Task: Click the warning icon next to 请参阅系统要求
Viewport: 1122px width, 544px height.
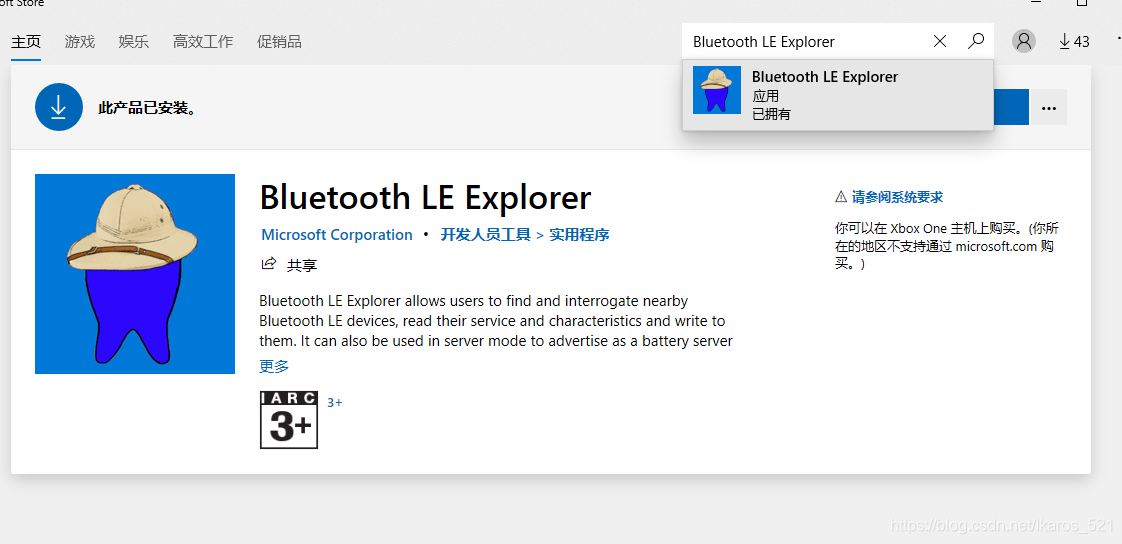Action: (841, 197)
